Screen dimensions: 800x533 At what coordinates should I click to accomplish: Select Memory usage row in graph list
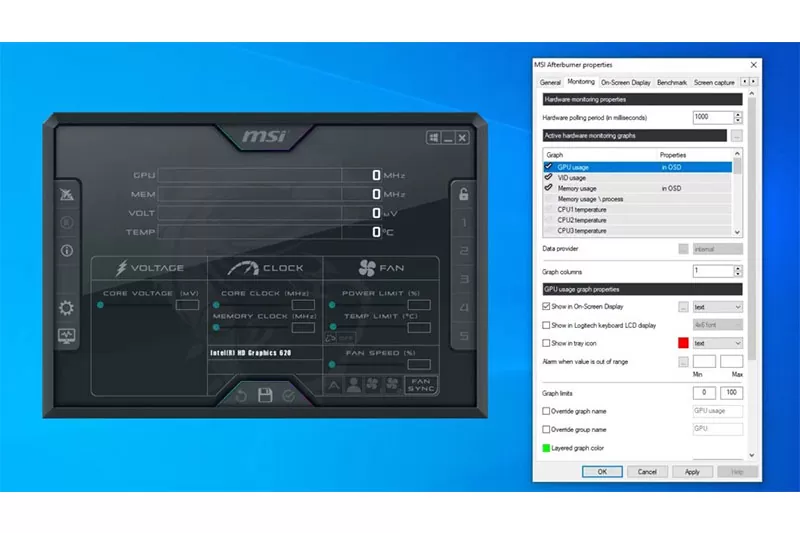pyautogui.click(x=577, y=188)
